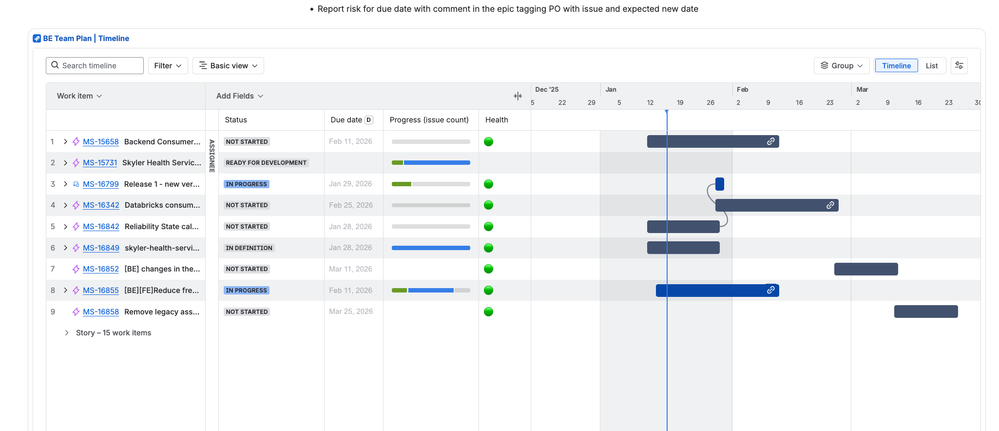The height and width of the screenshot is (431, 999).
Task: Expand row MS-16849 skyler-health-service
Action: click(65, 248)
